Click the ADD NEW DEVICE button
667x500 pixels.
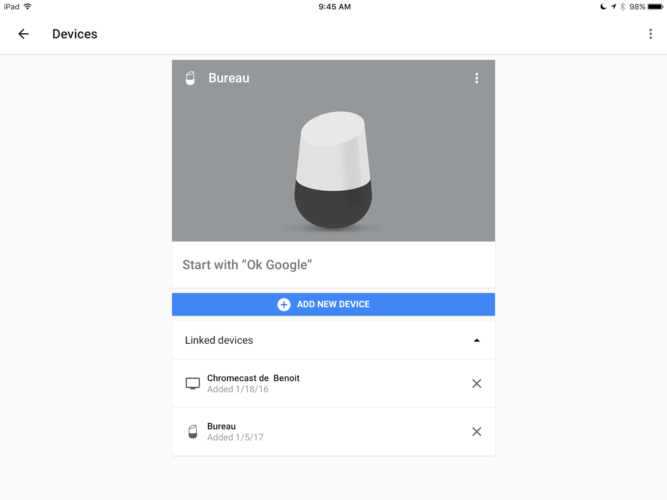(x=333, y=304)
